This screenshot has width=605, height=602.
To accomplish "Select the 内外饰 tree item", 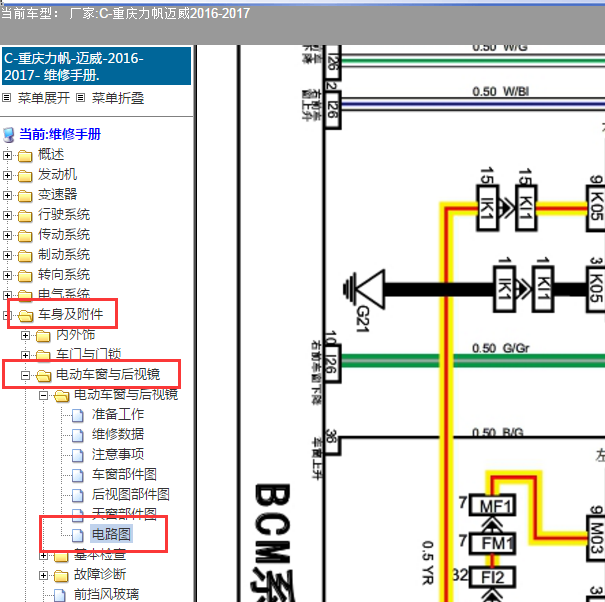I will [76, 335].
